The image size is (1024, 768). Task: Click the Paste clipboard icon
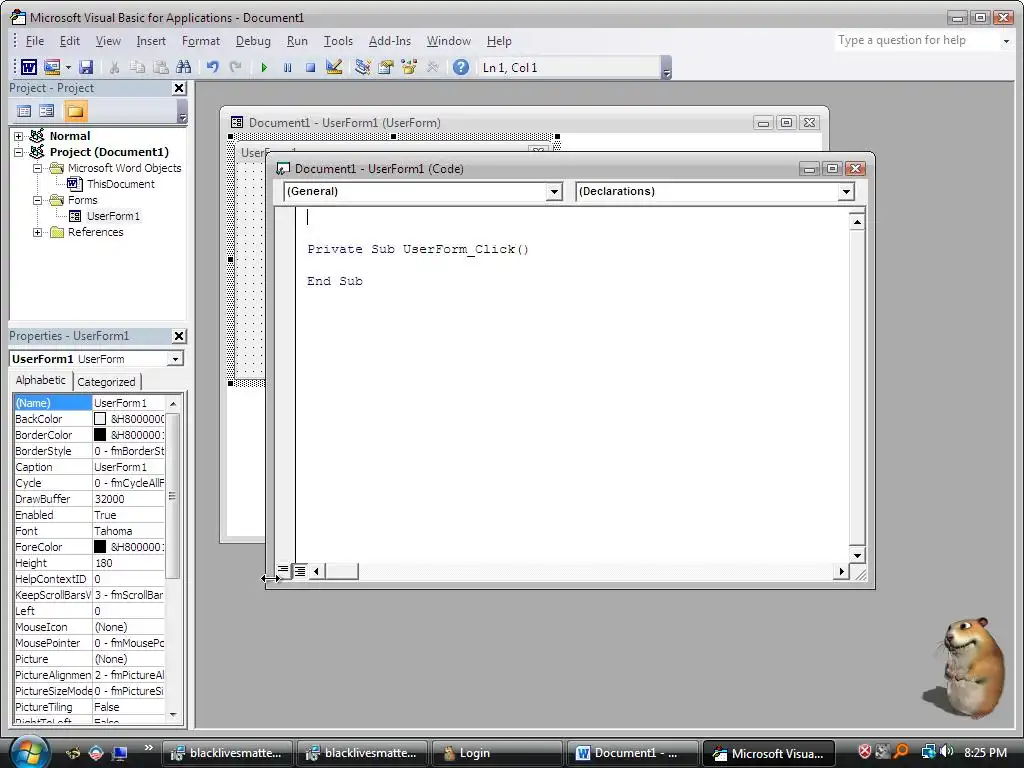click(x=160, y=67)
